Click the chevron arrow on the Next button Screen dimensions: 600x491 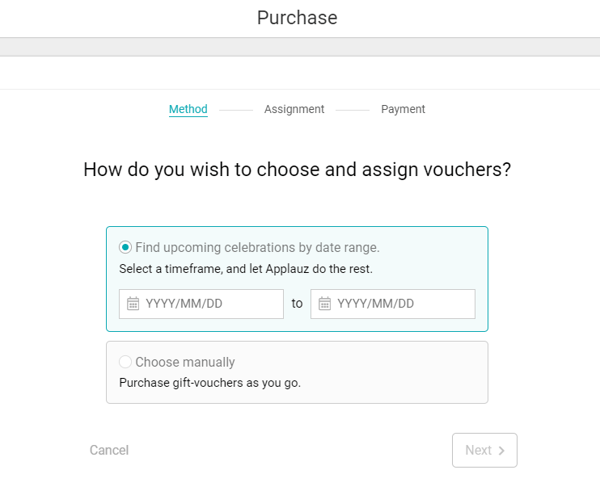coord(501,451)
